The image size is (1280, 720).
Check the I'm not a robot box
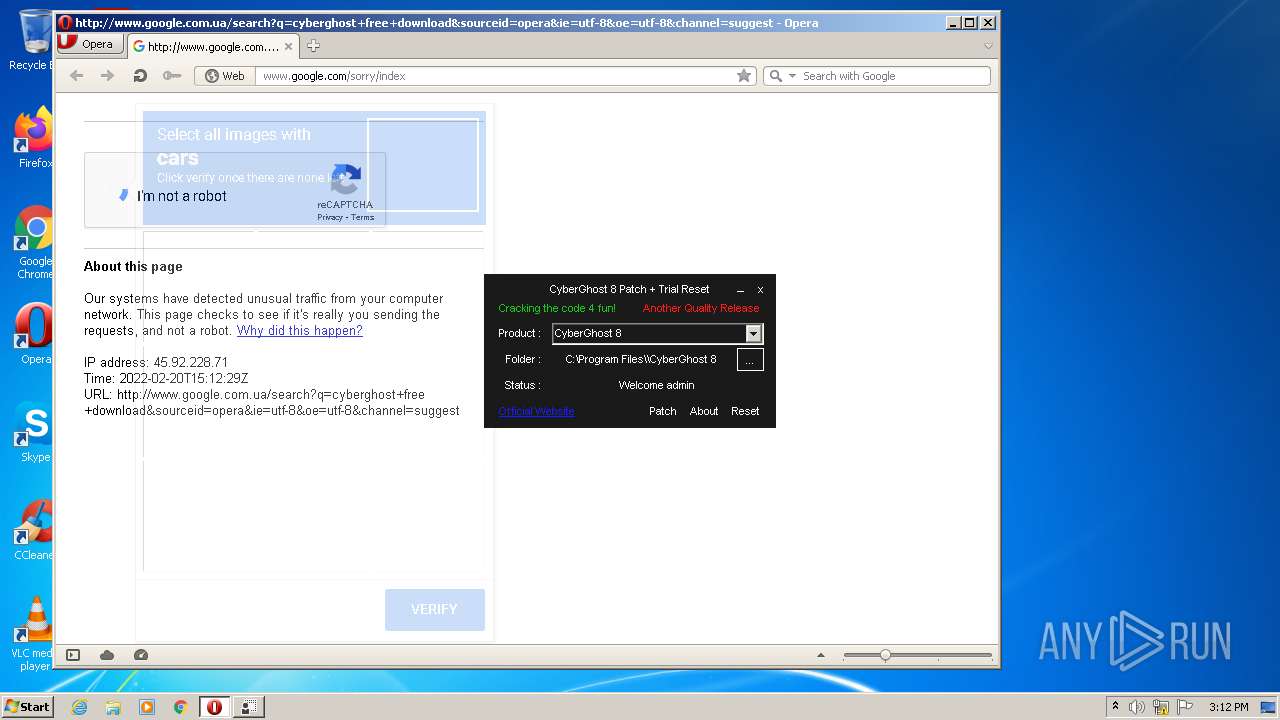pos(124,195)
